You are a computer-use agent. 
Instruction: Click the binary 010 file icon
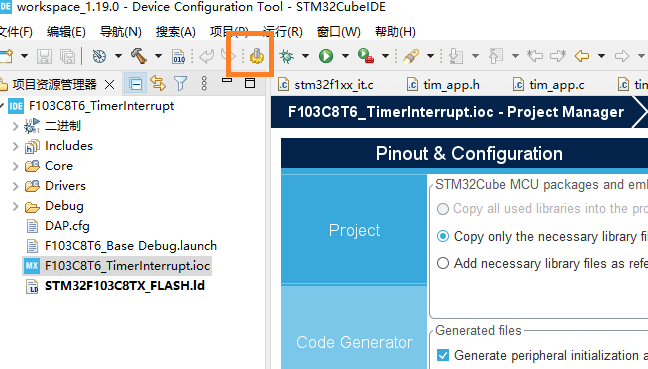[x=179, y=56]
